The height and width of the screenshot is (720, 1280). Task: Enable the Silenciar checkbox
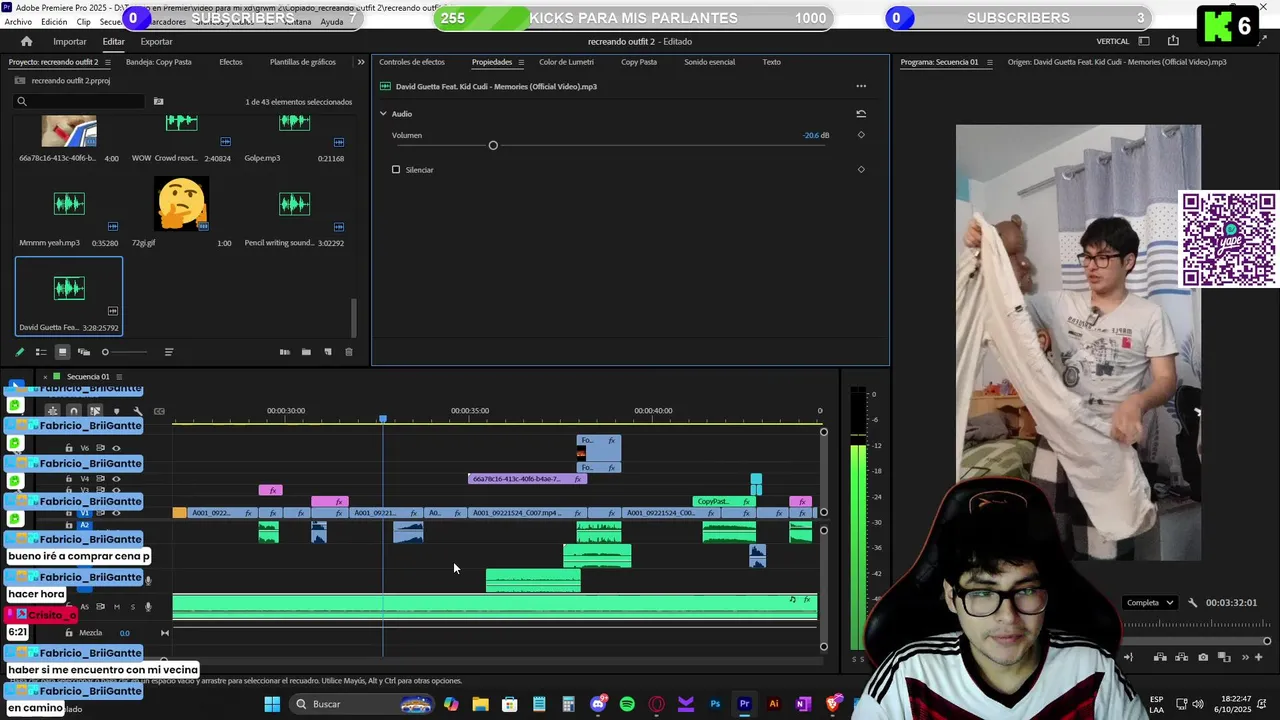(x=396, y=170)
